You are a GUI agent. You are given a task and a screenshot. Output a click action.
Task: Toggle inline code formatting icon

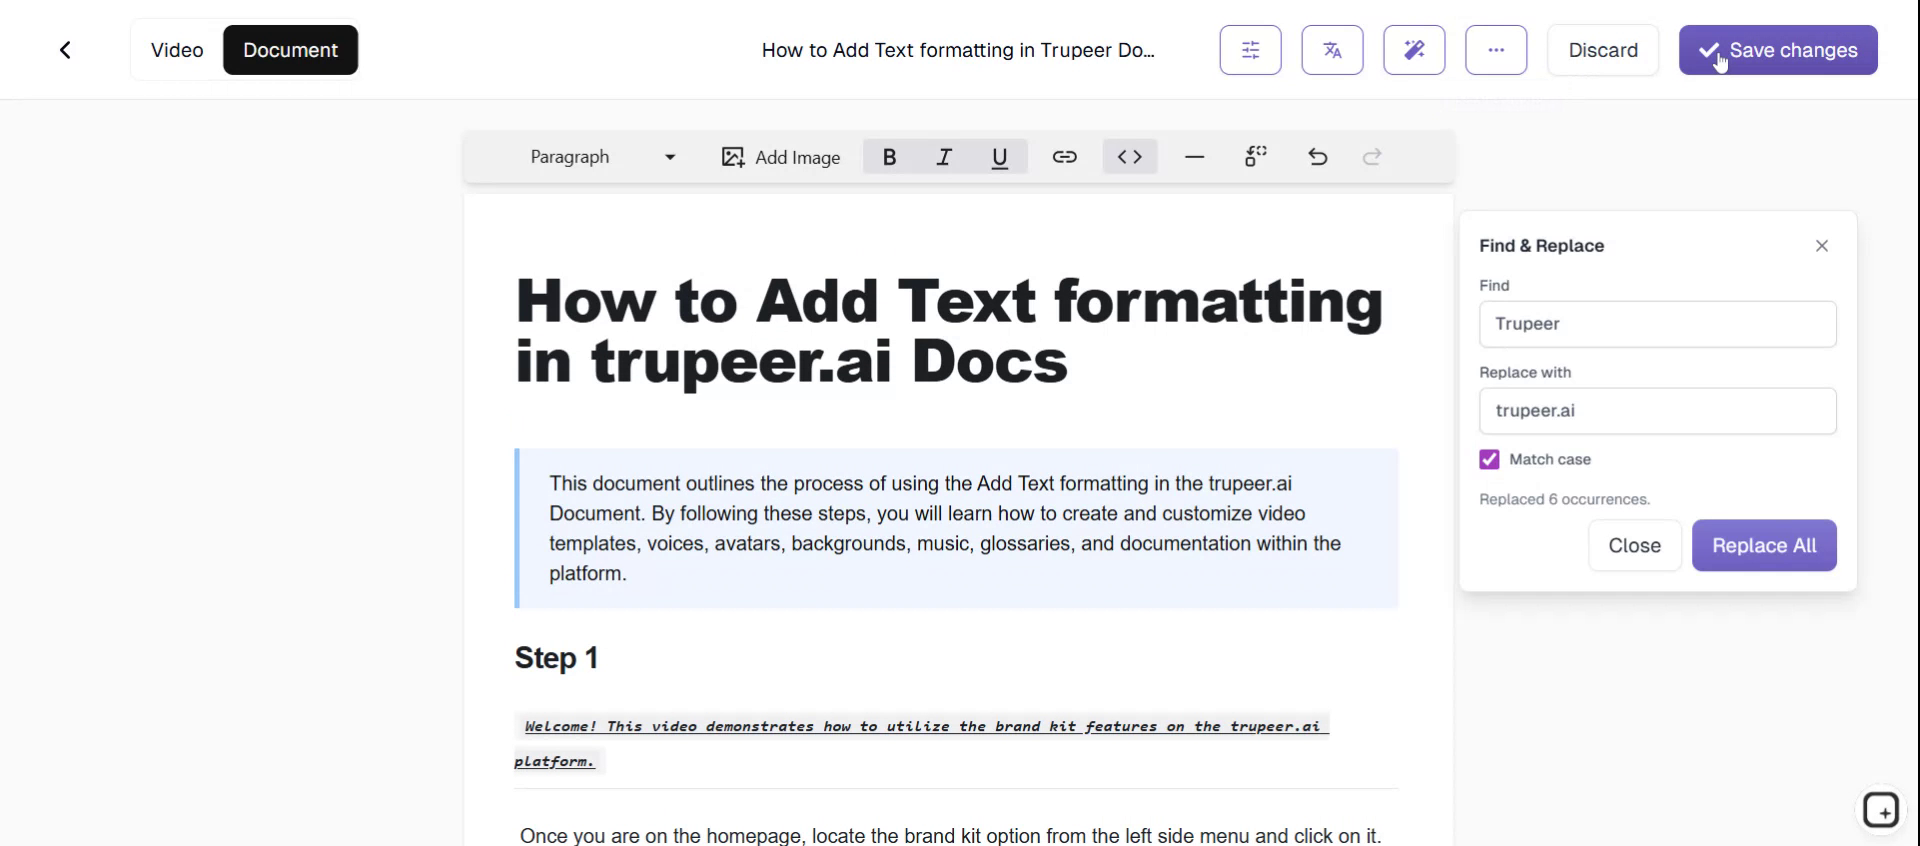[1130, 157]
